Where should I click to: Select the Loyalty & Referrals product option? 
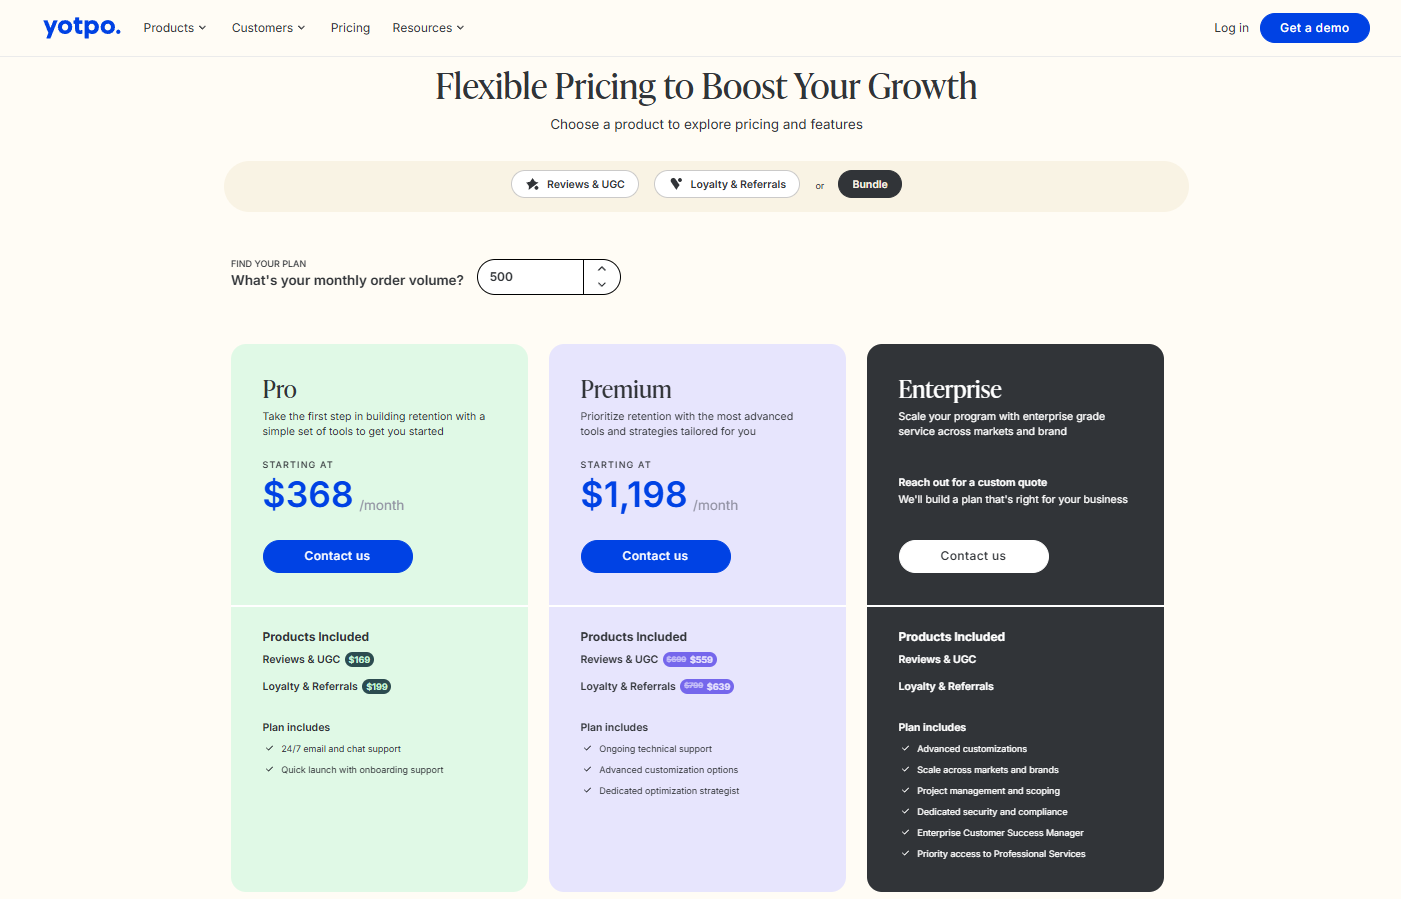coord(726,184)
